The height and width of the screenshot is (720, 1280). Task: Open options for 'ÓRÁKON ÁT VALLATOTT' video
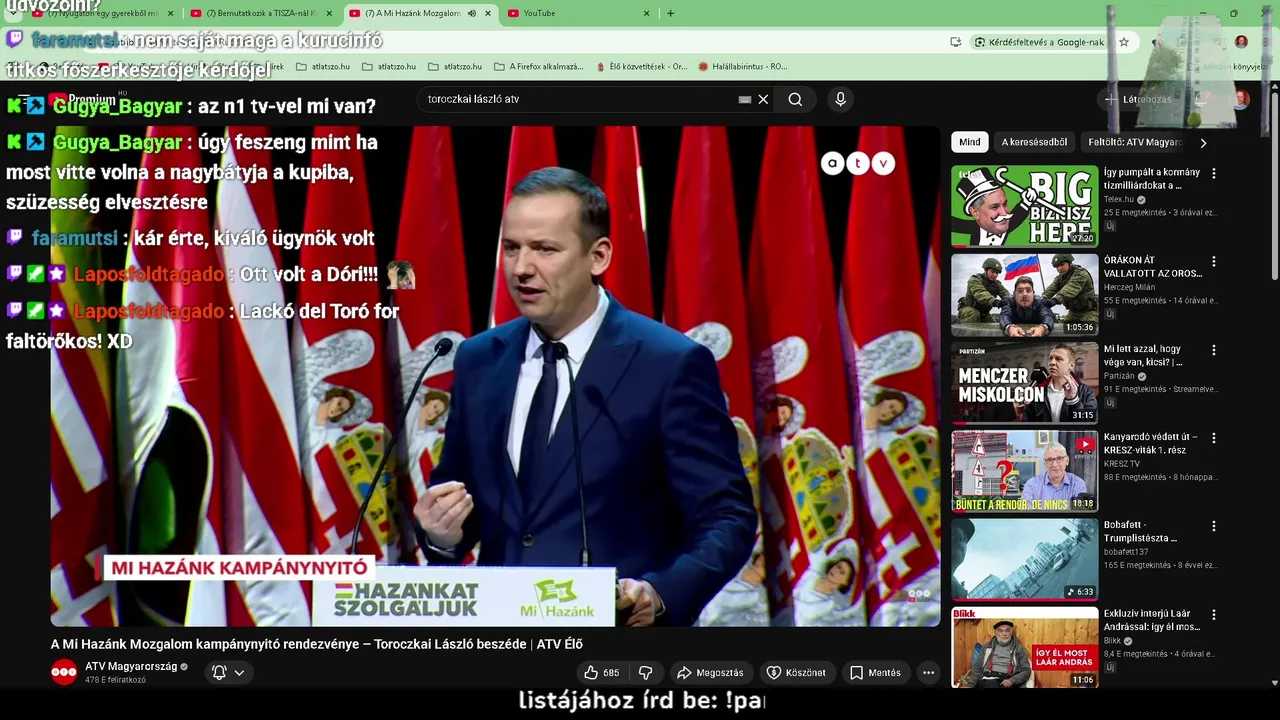coord(1214,261)
